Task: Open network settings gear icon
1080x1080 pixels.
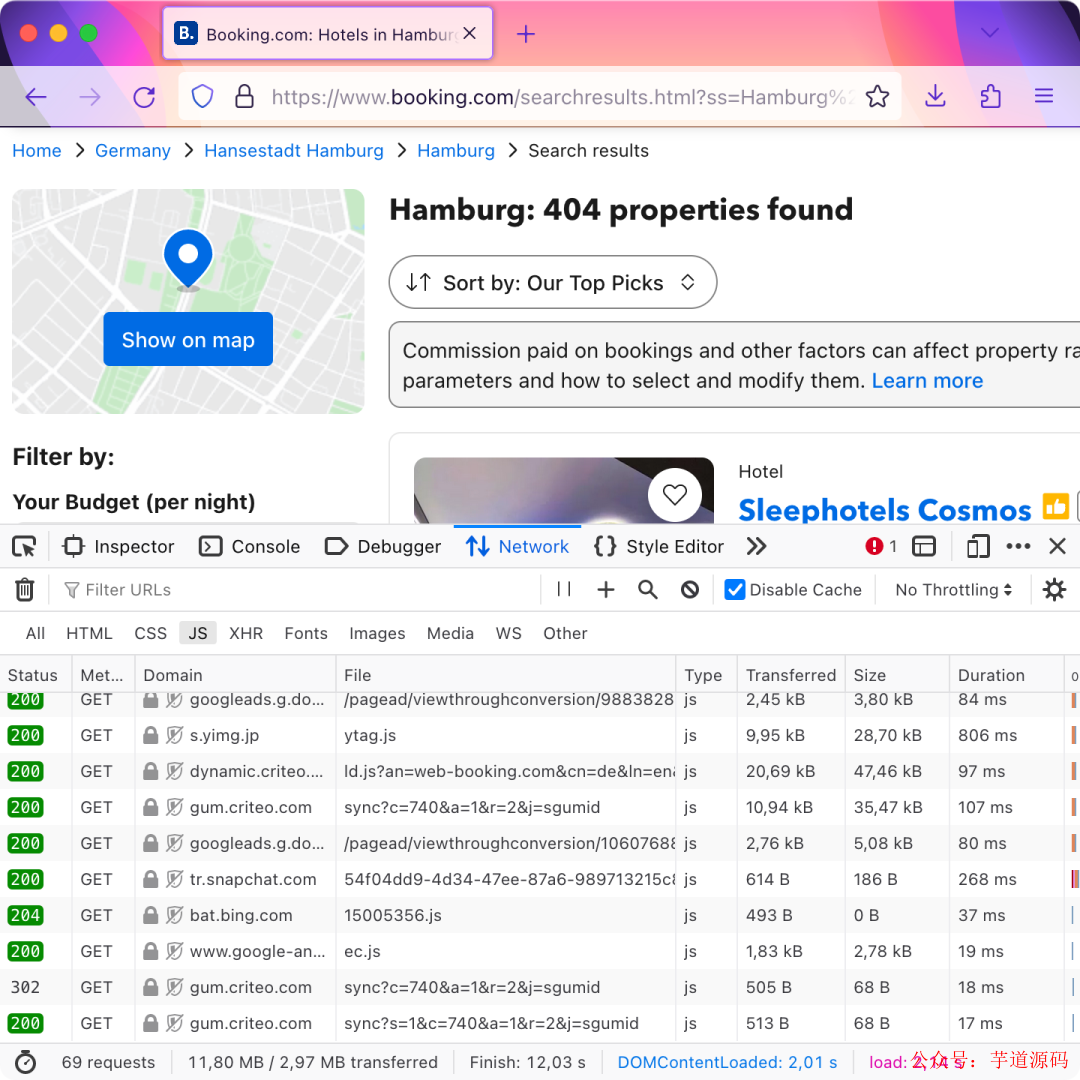Action: click(x=1054, y=590)
